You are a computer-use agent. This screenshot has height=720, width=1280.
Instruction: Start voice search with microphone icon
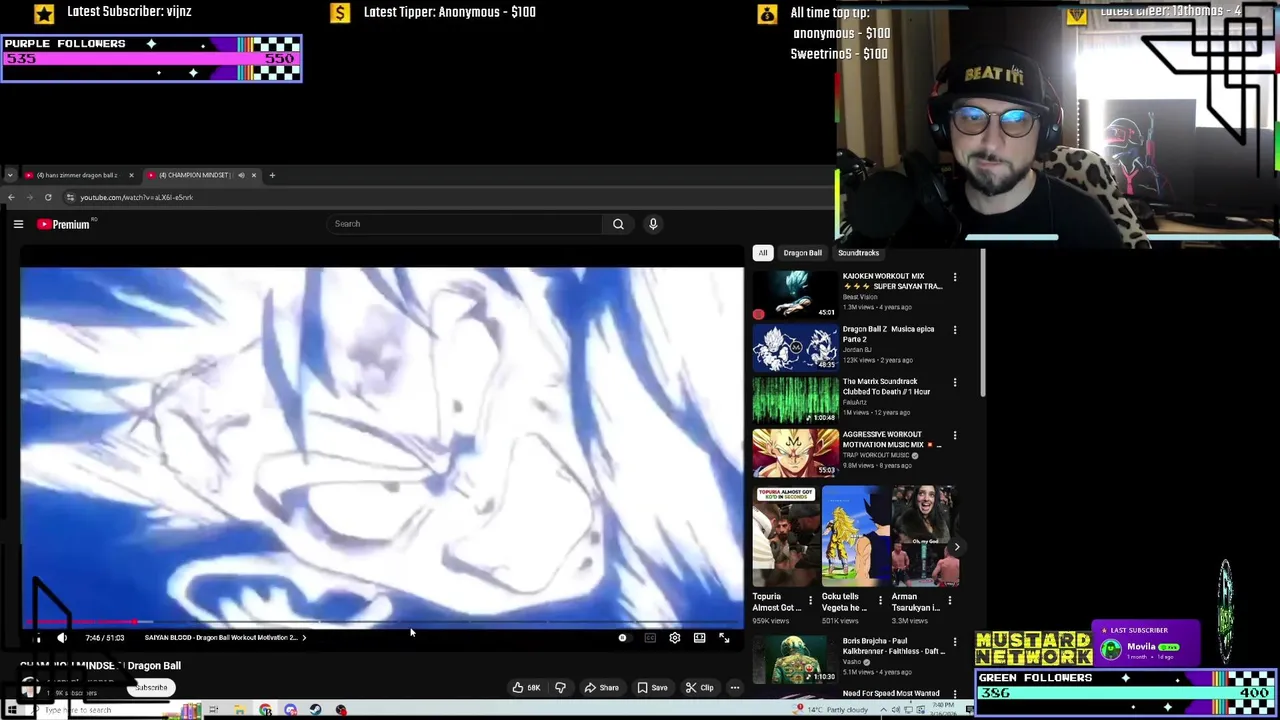click(653, 224)
